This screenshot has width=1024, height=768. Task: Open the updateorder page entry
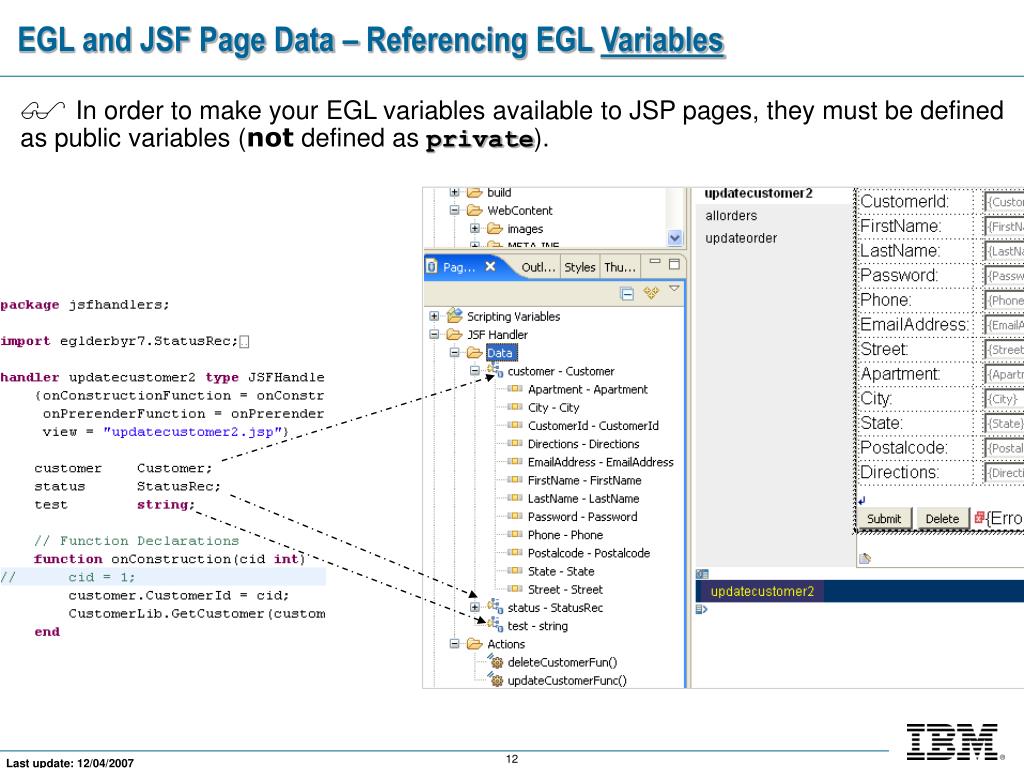coord(741,238)
